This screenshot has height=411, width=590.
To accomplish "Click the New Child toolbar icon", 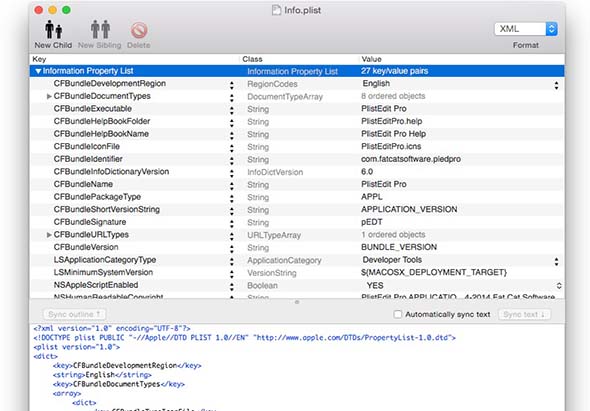I will pyautogui.click(x=53, y=29).
